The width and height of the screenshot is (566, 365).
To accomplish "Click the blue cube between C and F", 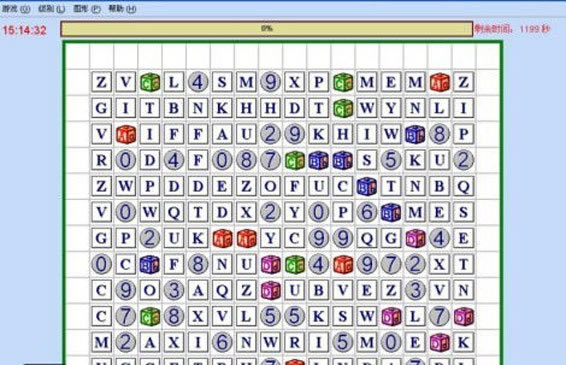I will point(150,264).
